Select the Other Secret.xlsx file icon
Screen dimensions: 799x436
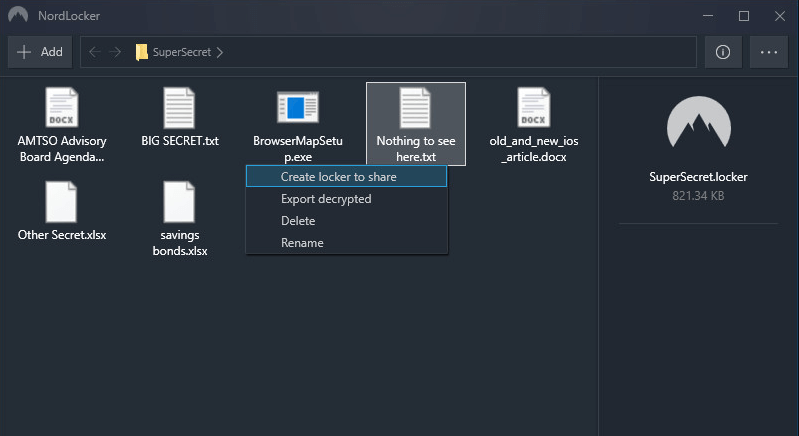coord(61,202)
